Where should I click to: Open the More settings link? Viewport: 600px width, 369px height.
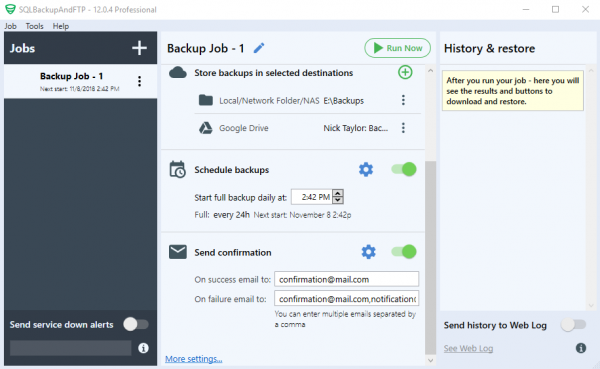click(x=194, y=359)
